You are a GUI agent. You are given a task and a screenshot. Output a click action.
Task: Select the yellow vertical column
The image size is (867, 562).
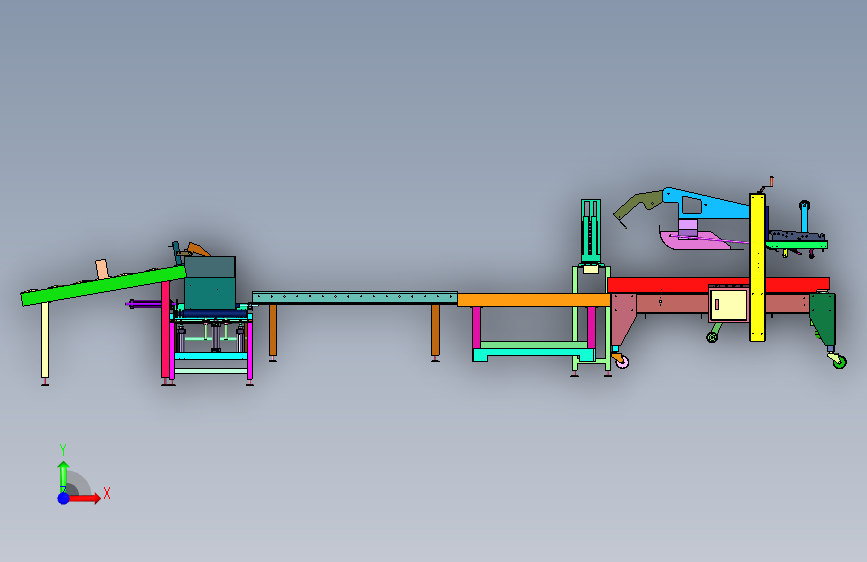757,267
